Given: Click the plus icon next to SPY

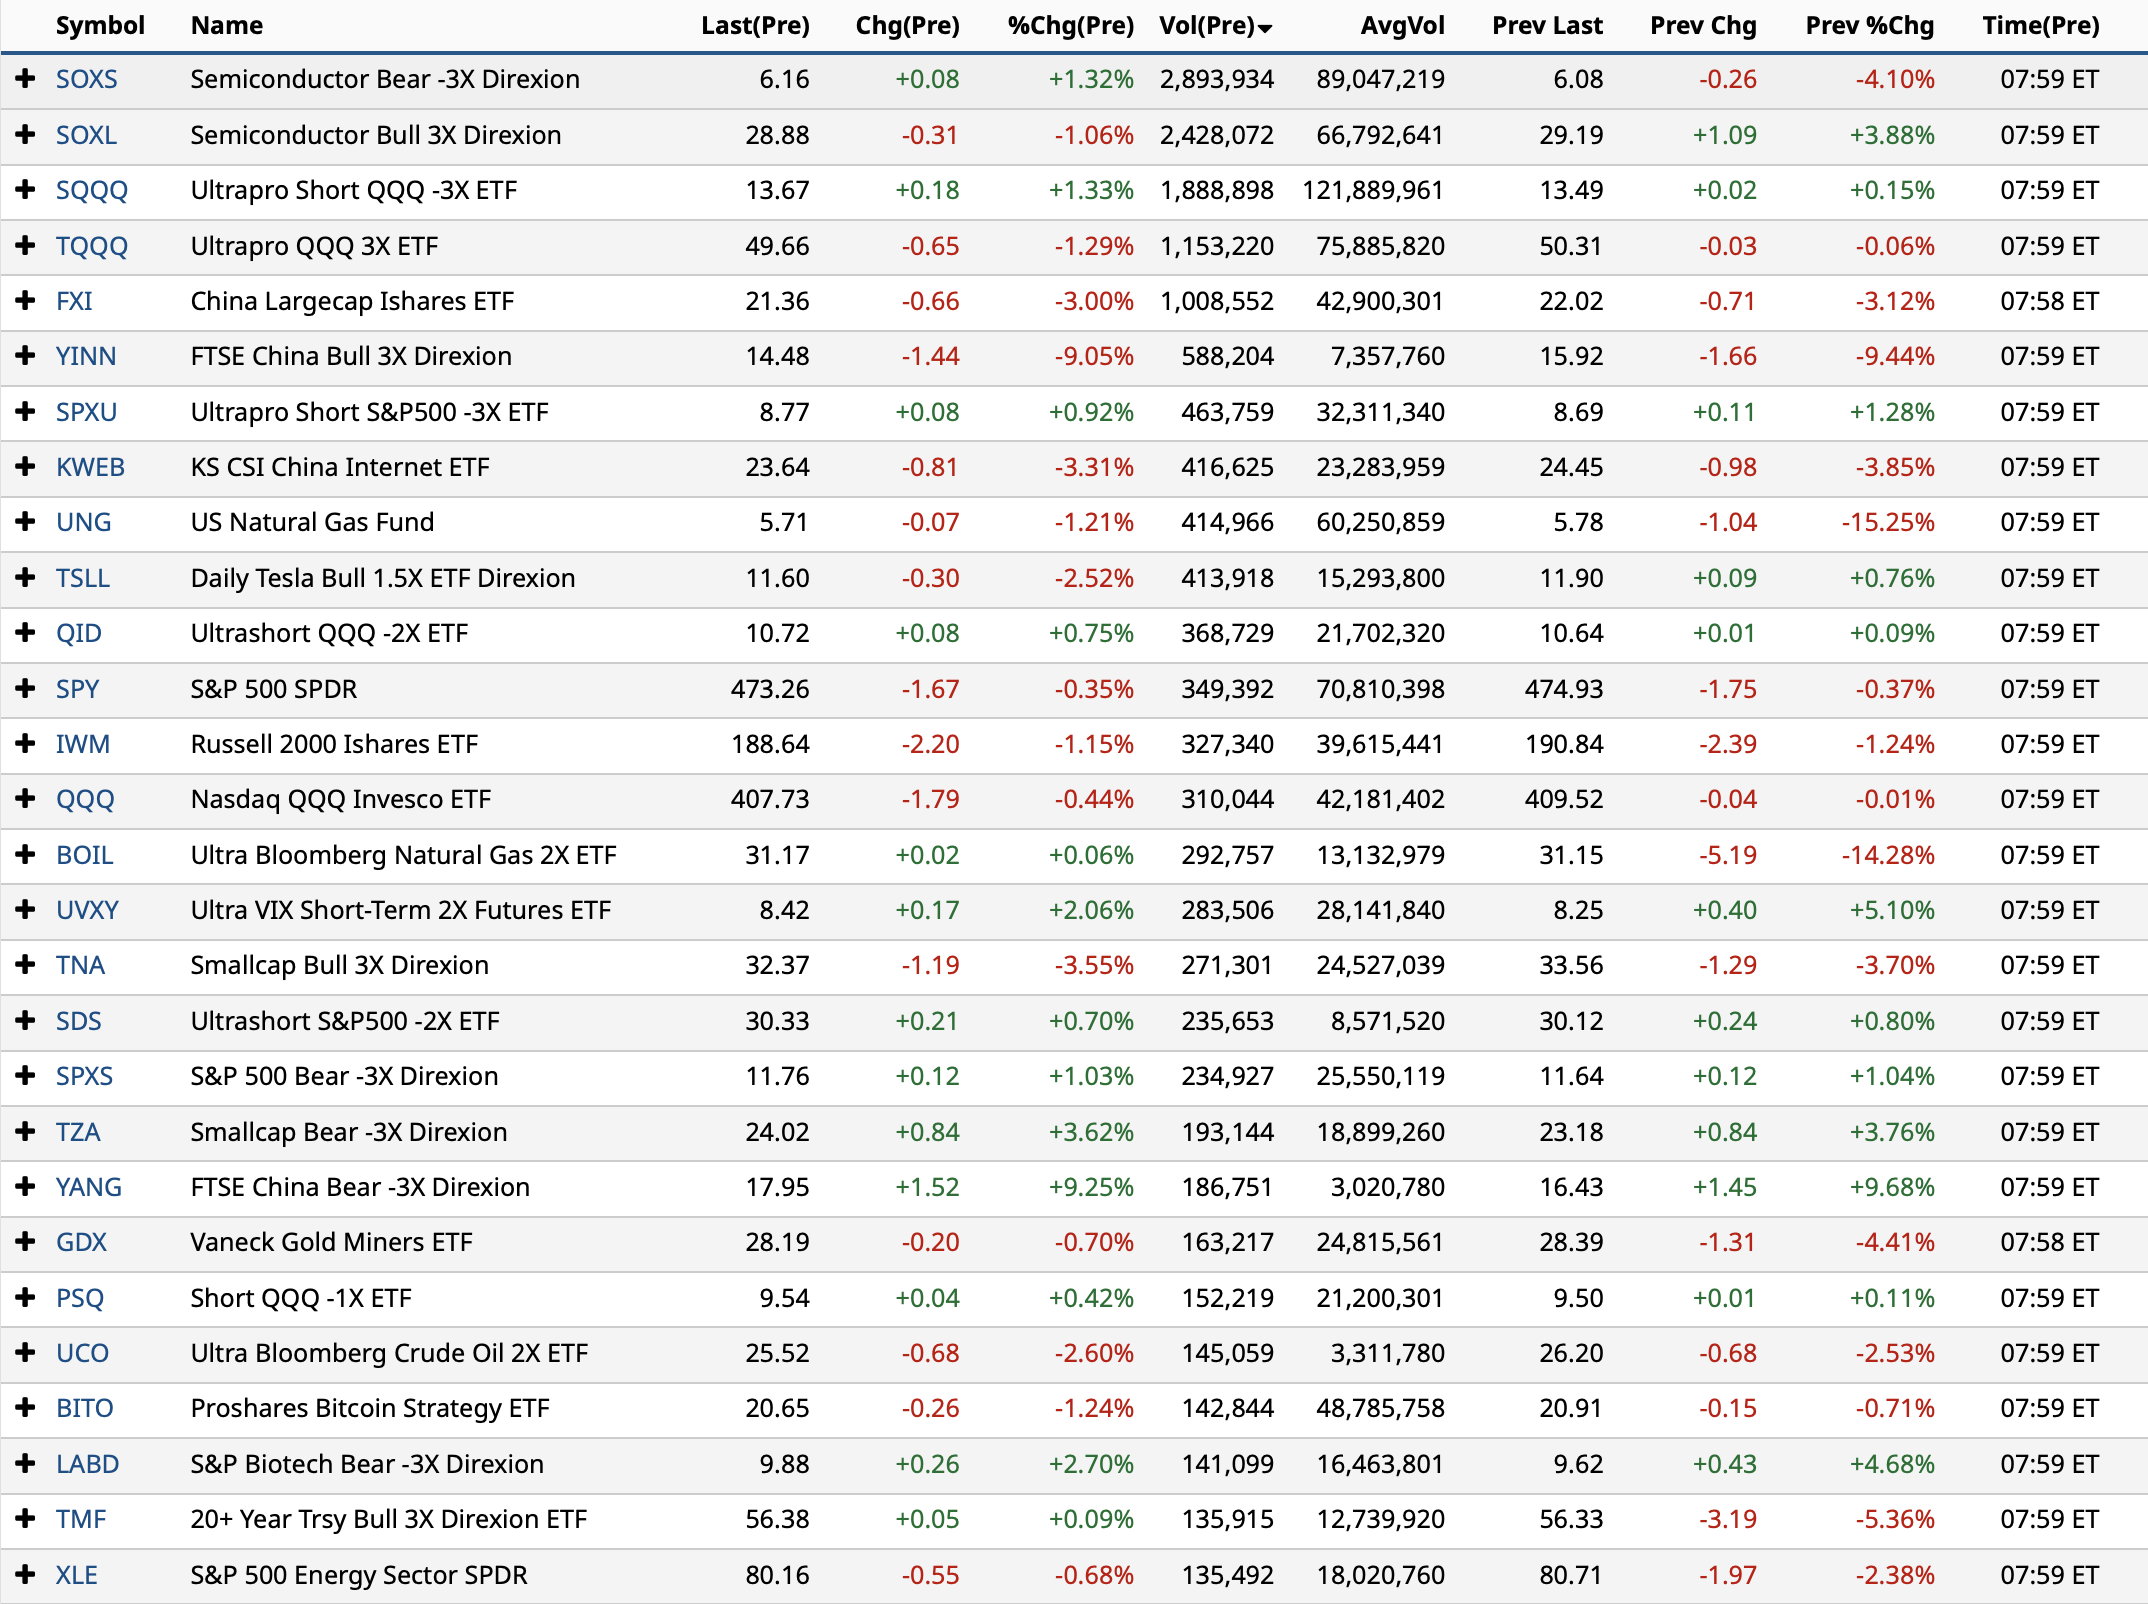Looking at the screenshot, I should tap(26, 689).
